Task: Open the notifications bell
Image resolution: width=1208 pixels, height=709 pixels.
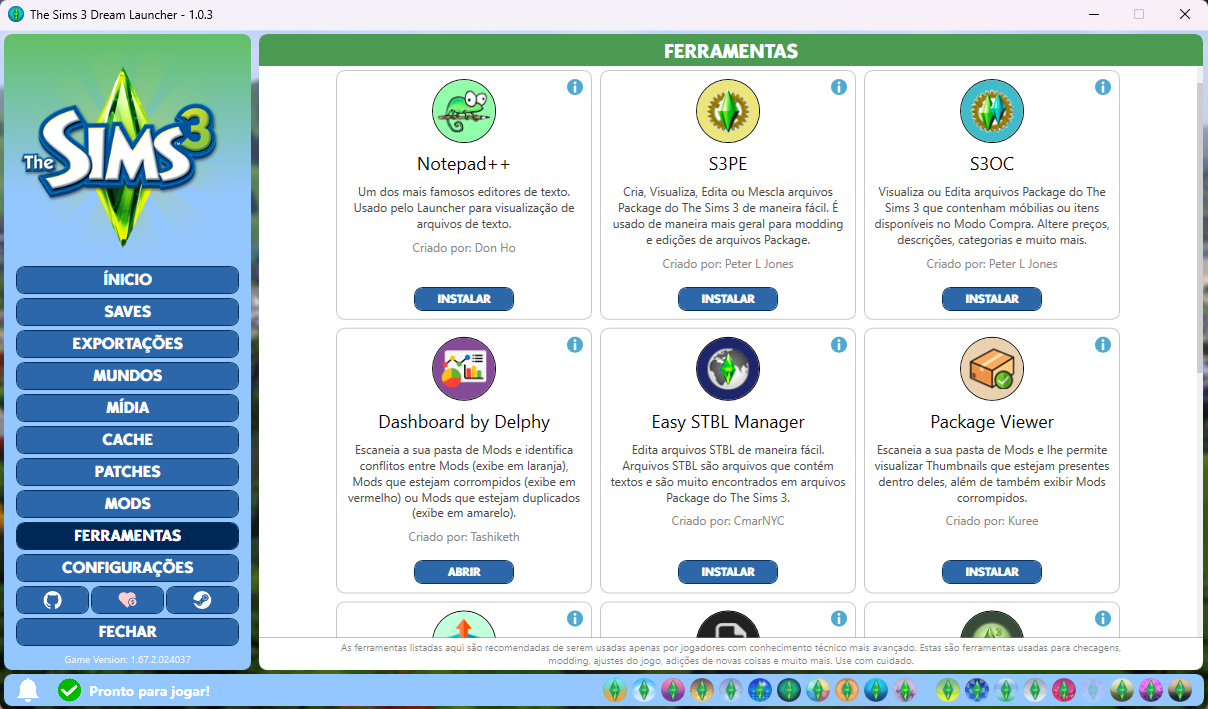Action: pyautogui.click(x=28, y=690)
